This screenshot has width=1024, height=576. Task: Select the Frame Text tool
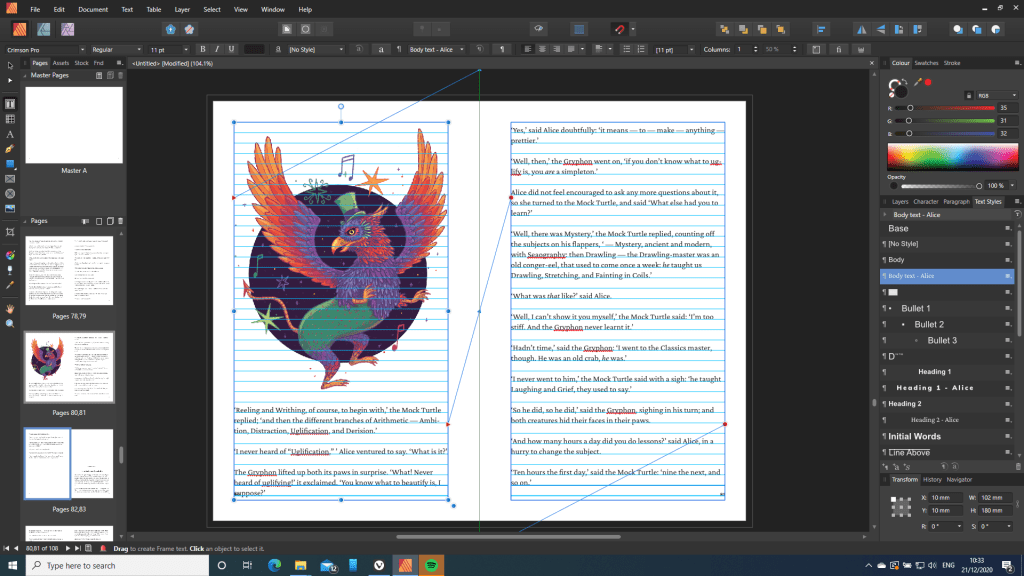click(x=10, y=104)
